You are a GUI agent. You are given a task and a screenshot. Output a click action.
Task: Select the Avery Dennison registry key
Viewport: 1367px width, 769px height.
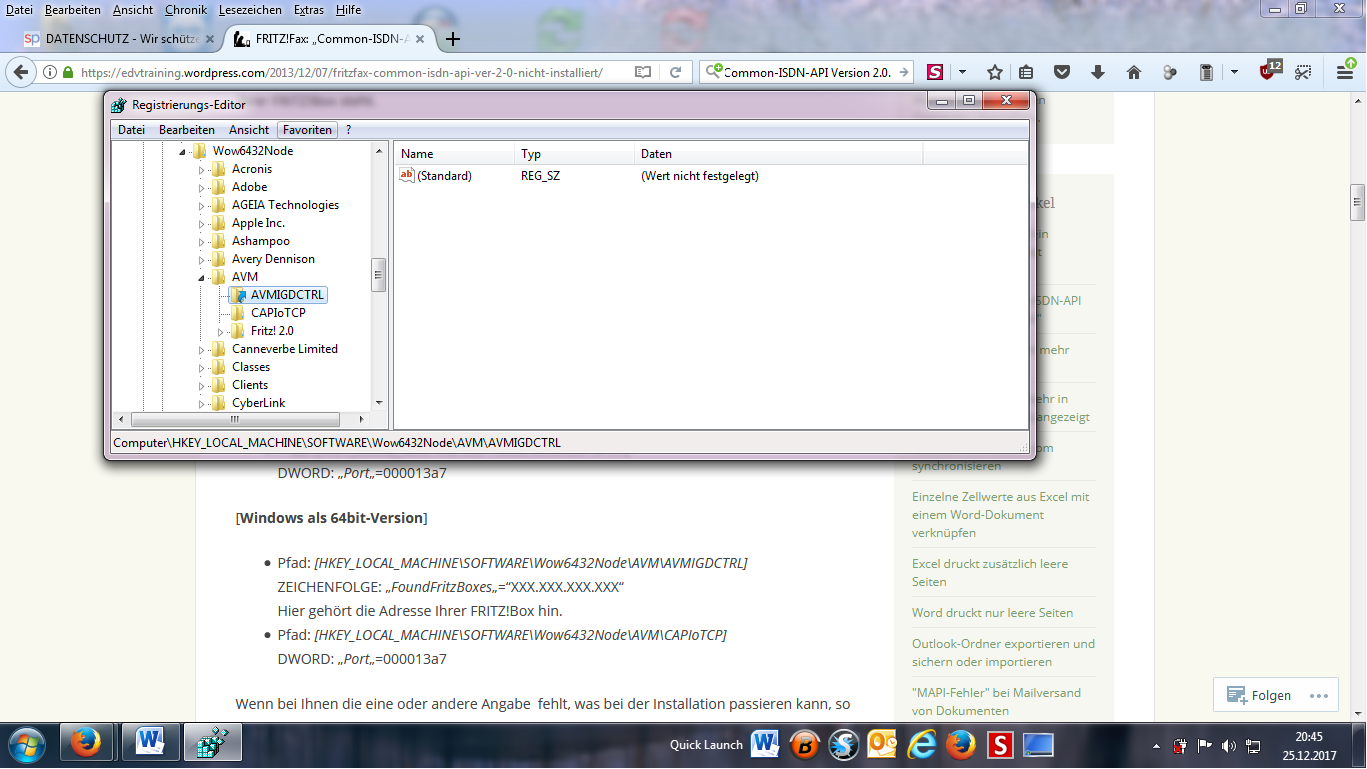(x=273, y=259)
